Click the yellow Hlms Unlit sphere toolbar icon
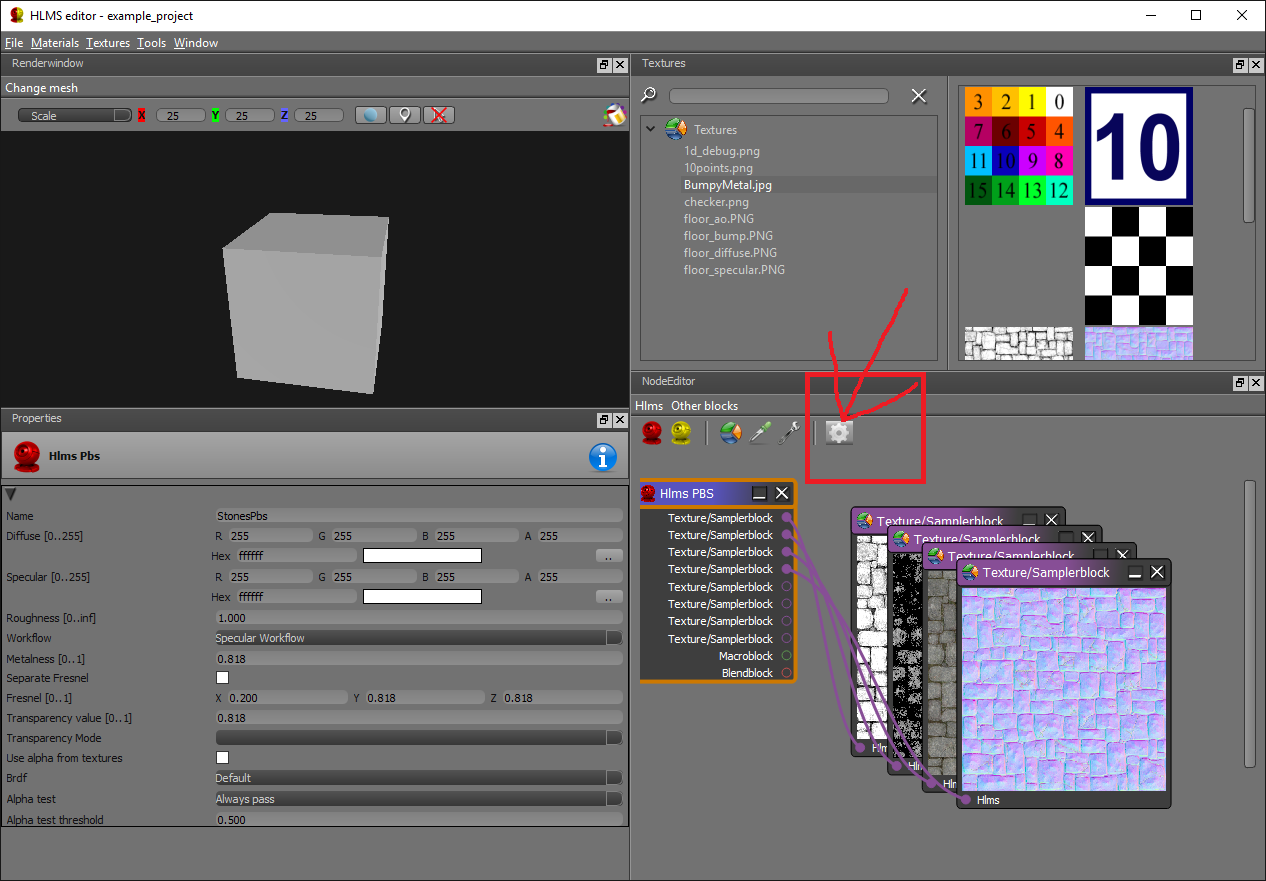This screenshot has width=1266, height=881. click(x=681, y=433)
